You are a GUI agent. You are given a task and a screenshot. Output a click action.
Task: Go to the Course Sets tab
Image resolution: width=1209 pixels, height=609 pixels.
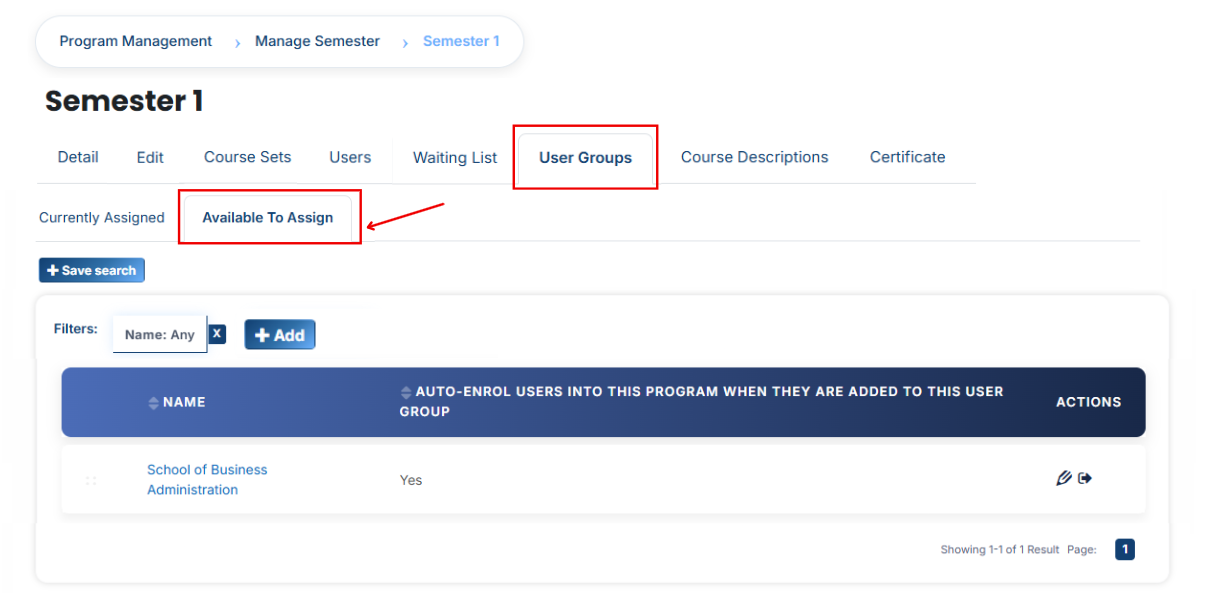click(248, 157)
